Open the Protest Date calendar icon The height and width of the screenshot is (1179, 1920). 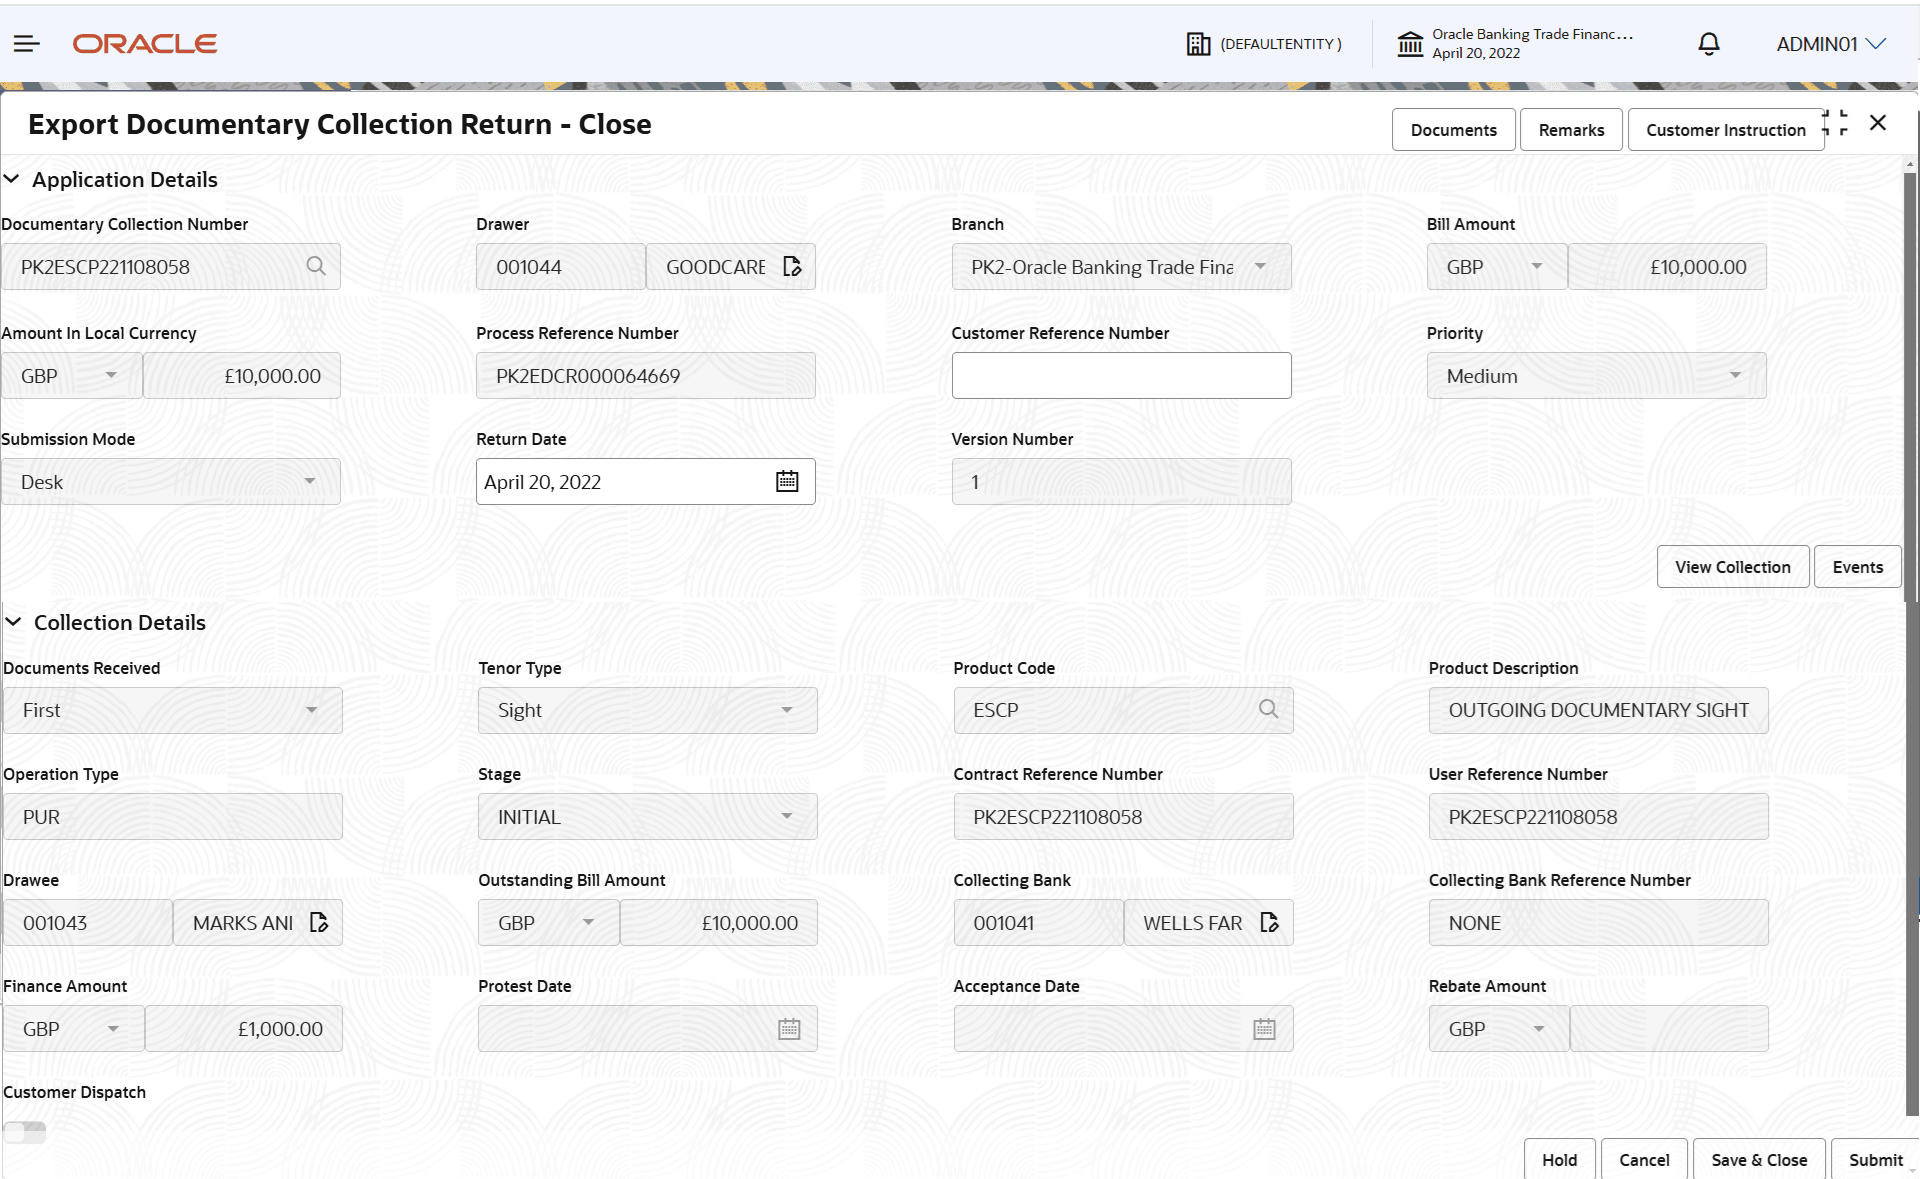click(x=789, y=1028)
